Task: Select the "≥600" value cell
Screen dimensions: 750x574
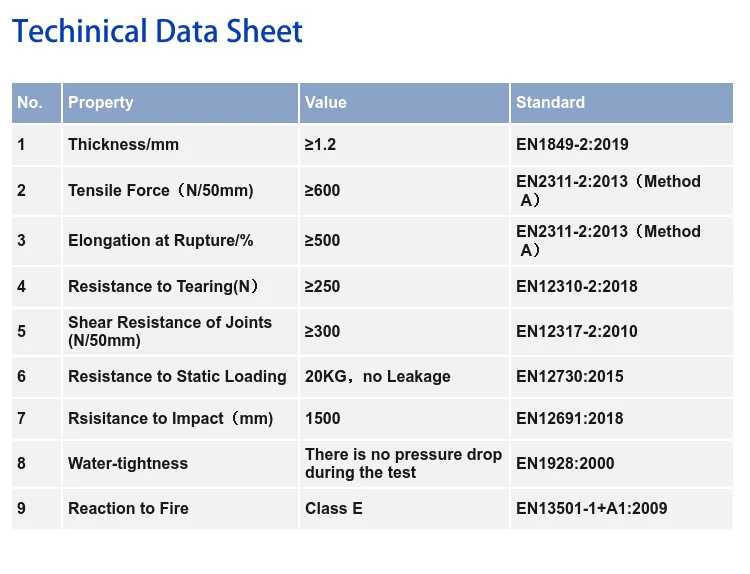Action: (323, 190)
